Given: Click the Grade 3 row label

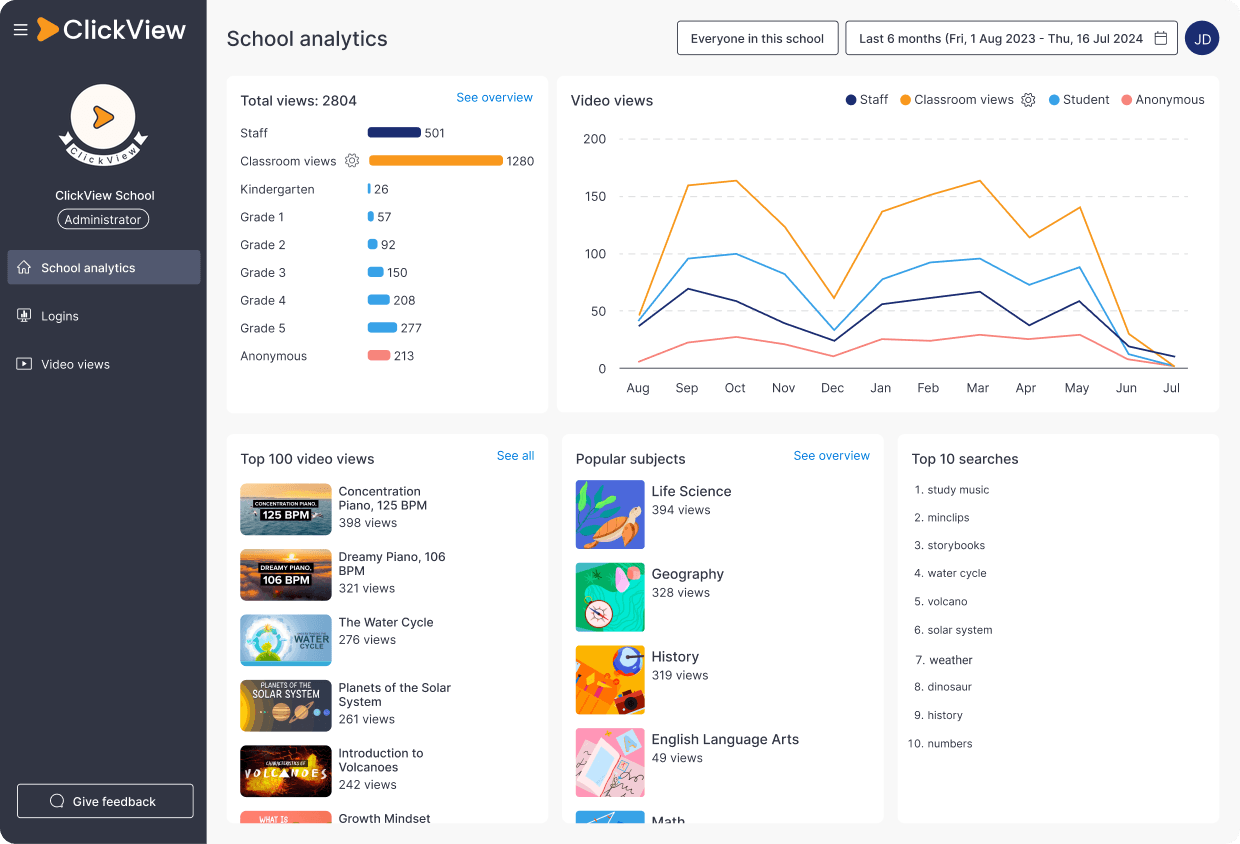Looking at the screenshot, I should tap(263, 272).
